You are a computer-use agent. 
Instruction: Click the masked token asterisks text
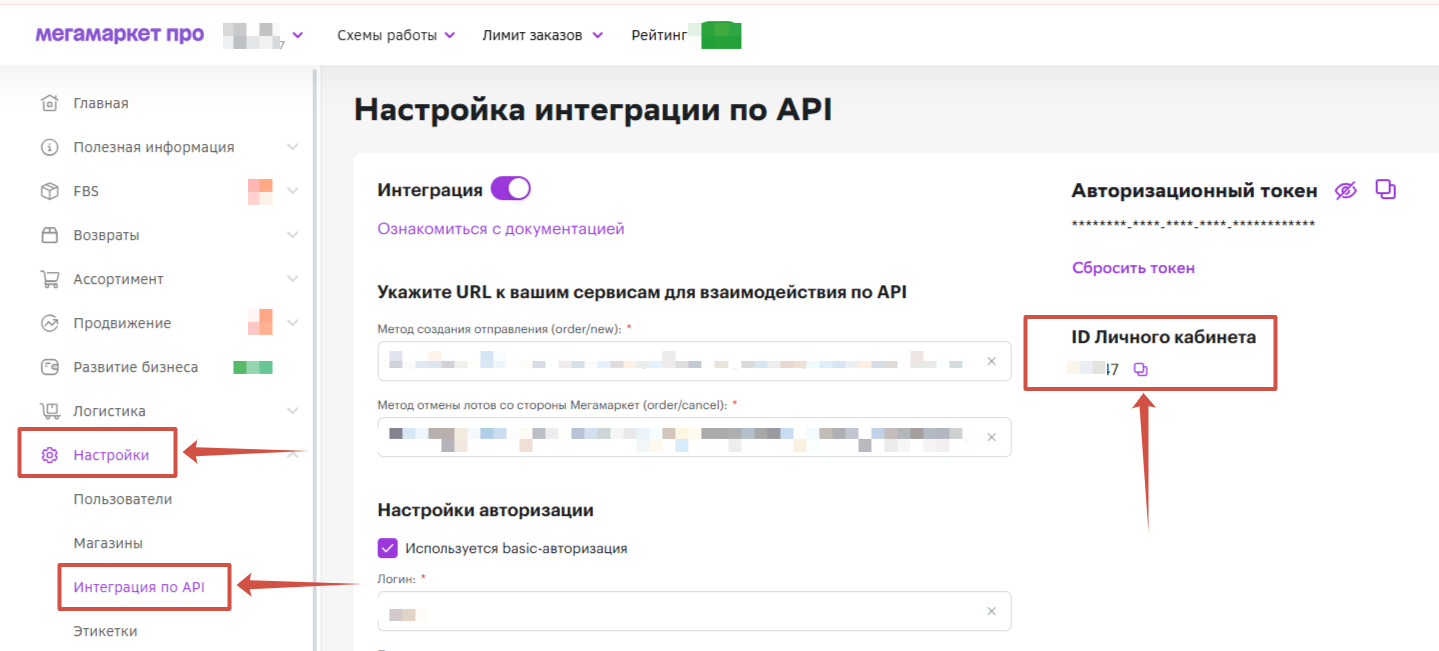pyautogui.click(x=1193, y=224)
